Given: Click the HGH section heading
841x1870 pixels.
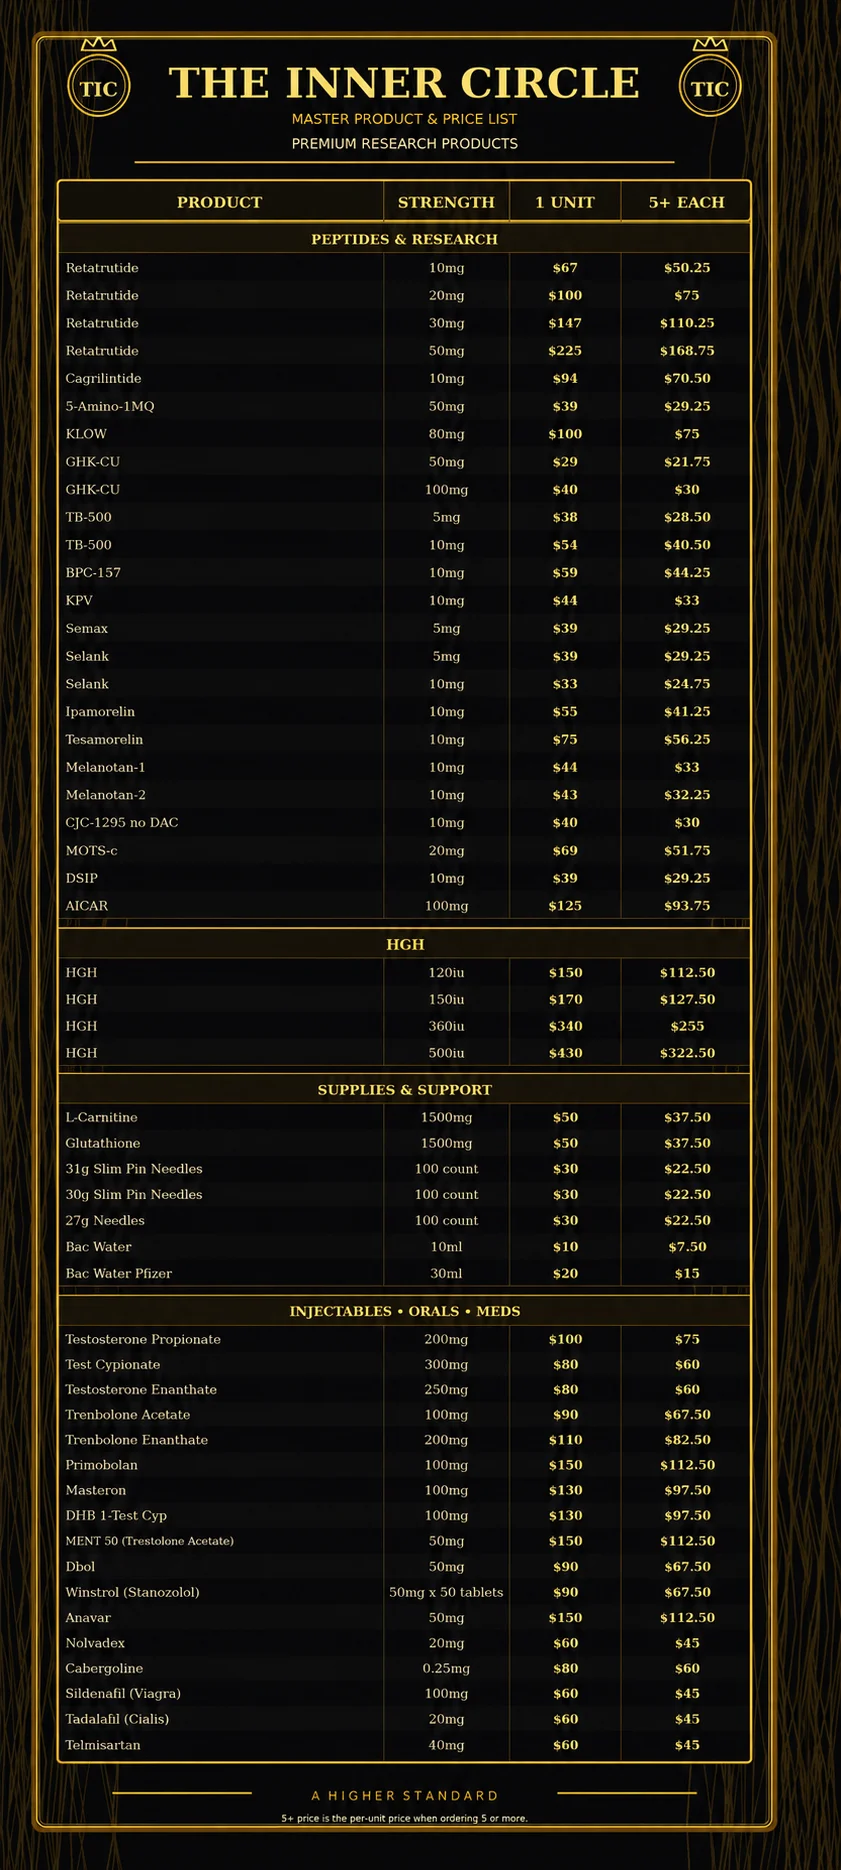Looking at the screenshot, I should (x=405, y=944).
